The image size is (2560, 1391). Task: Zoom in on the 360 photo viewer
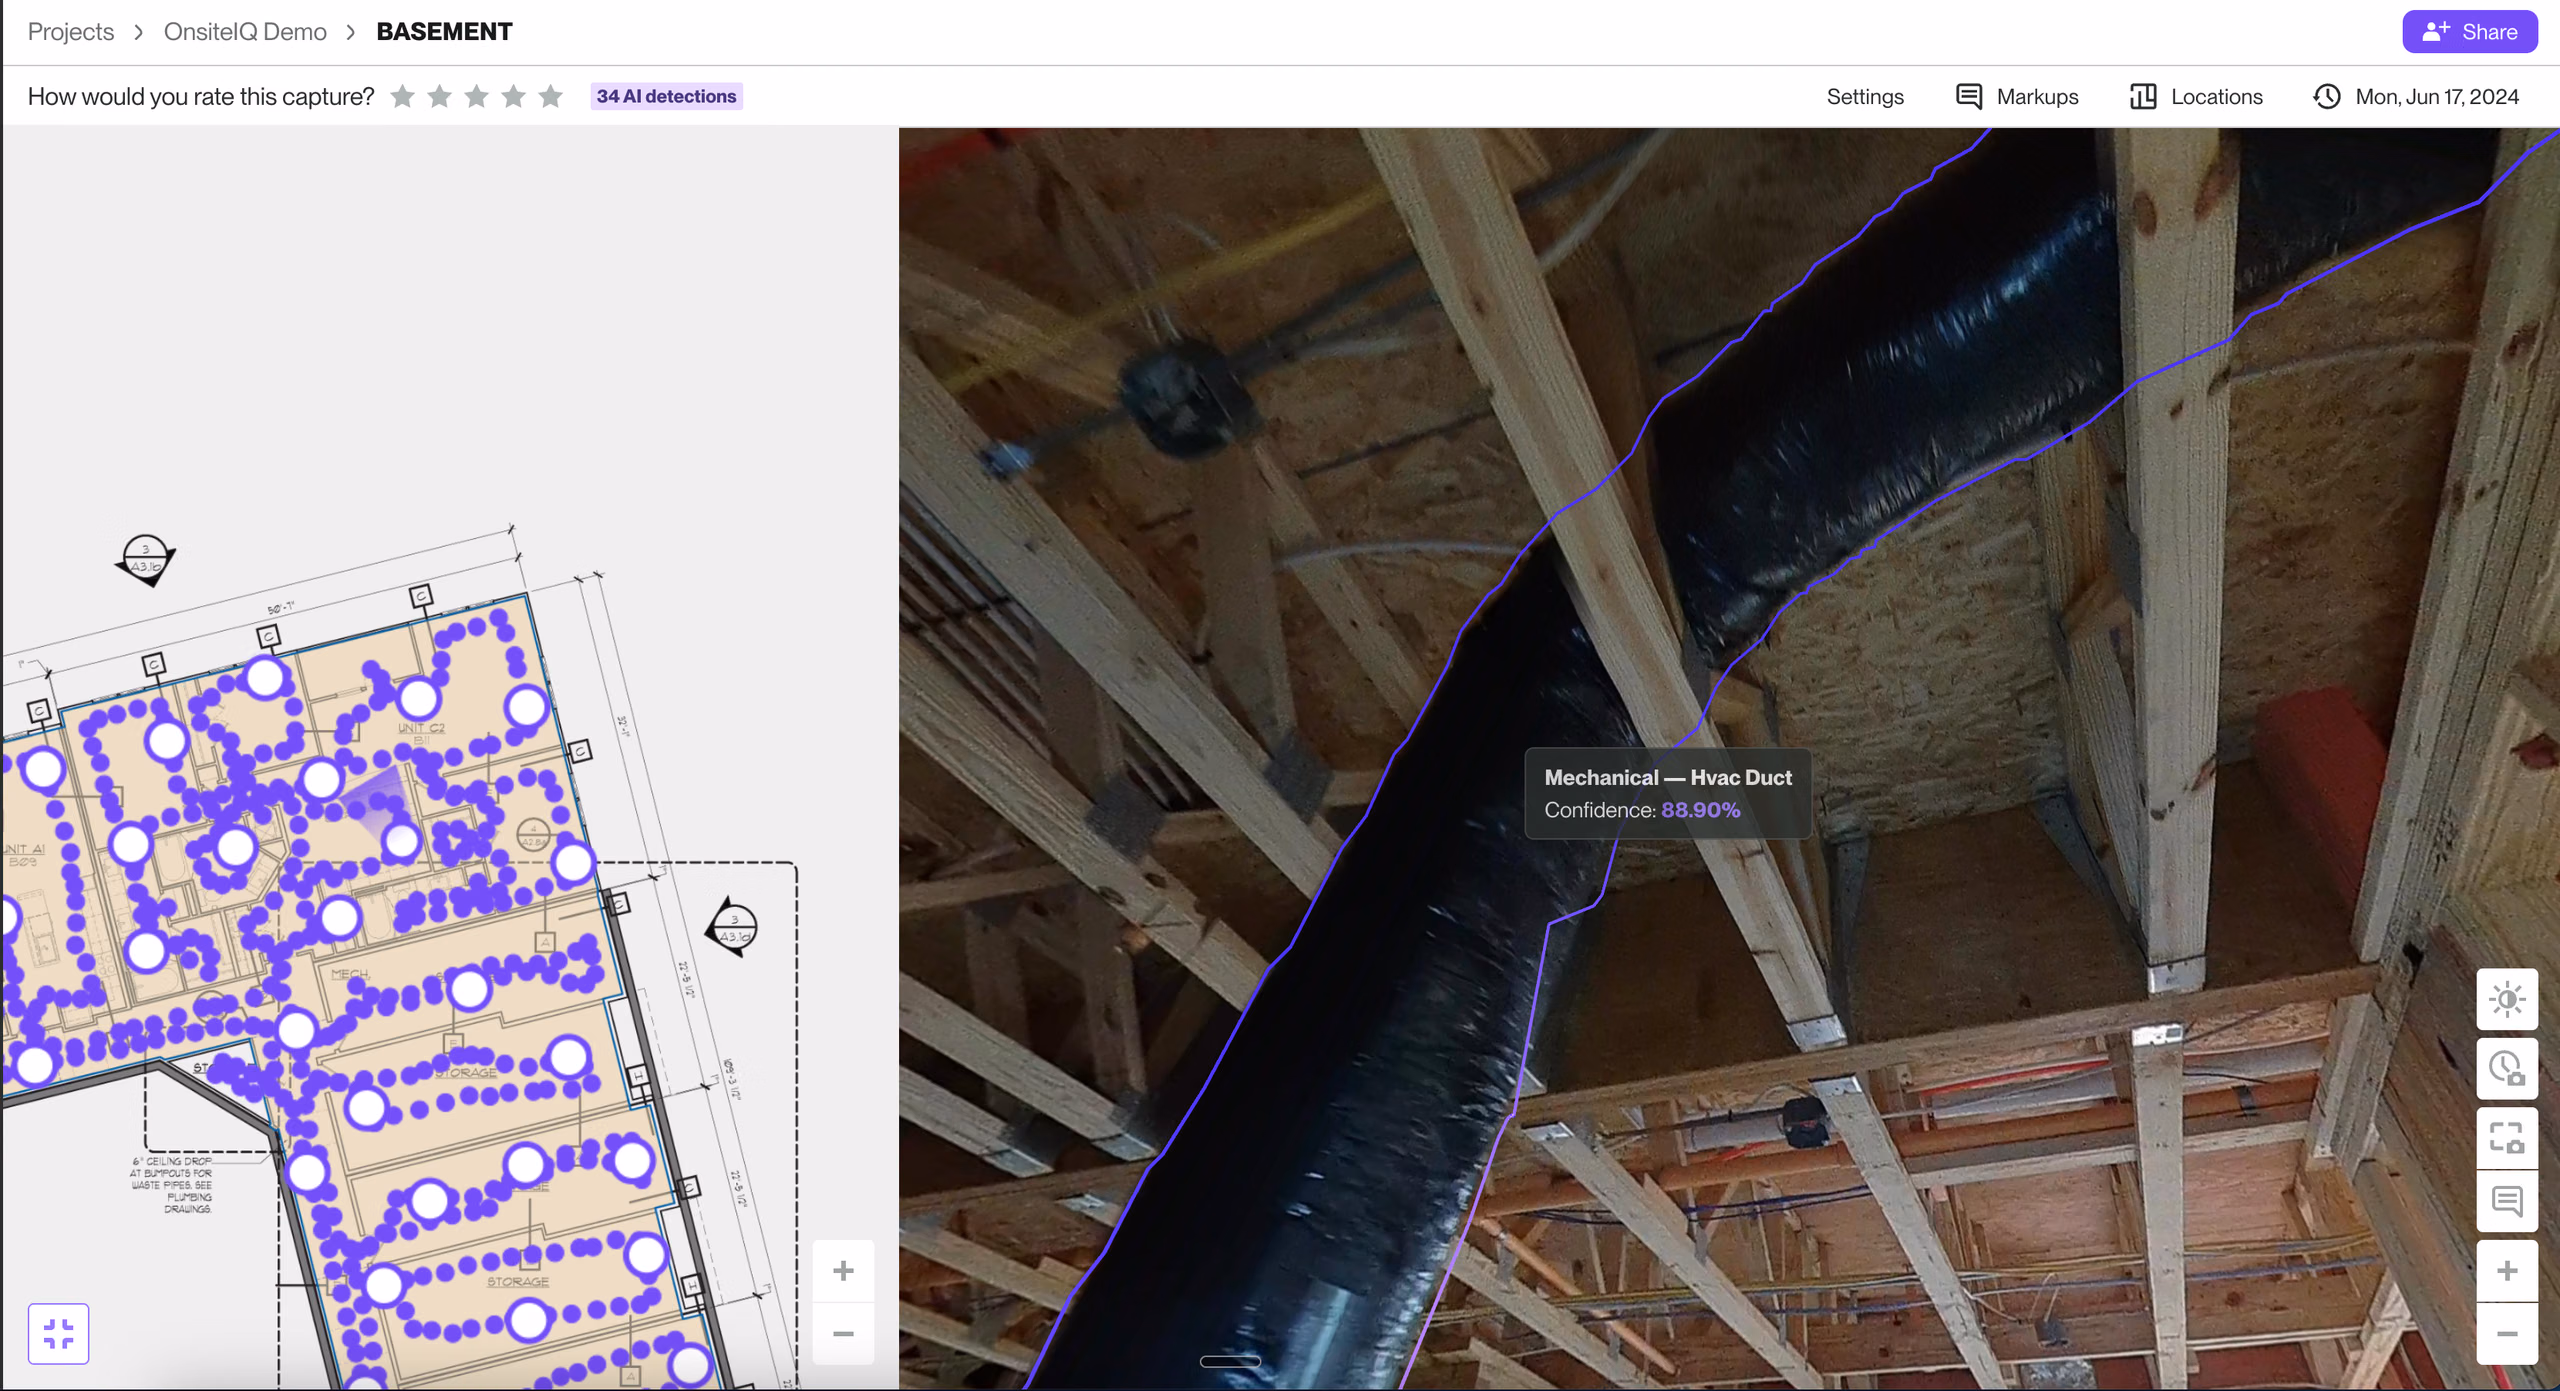(x=2507, y=1271)
